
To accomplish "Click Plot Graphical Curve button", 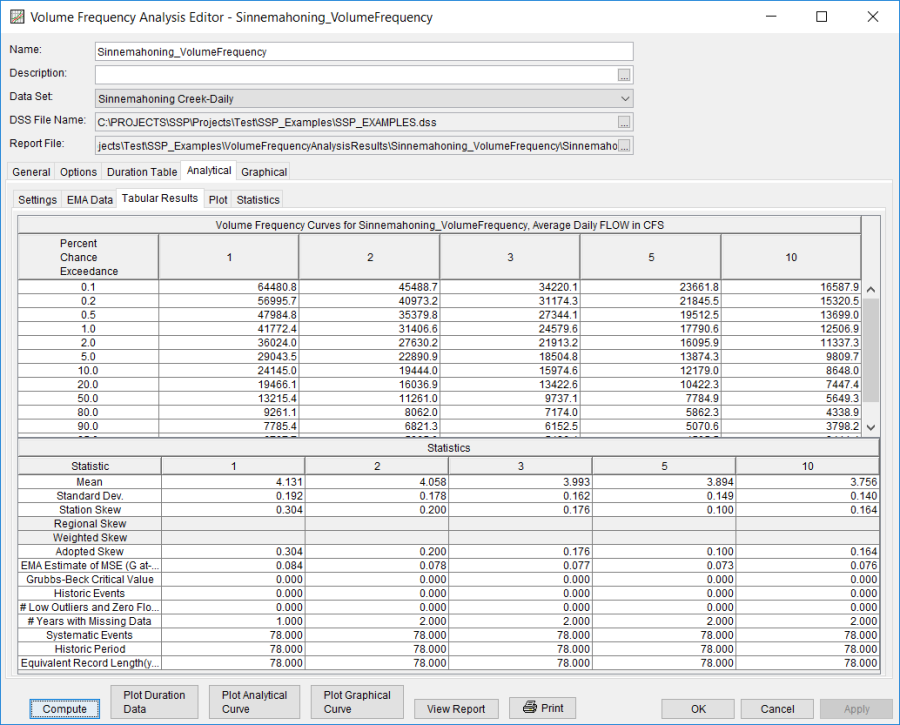I will (x=357, y=701).
